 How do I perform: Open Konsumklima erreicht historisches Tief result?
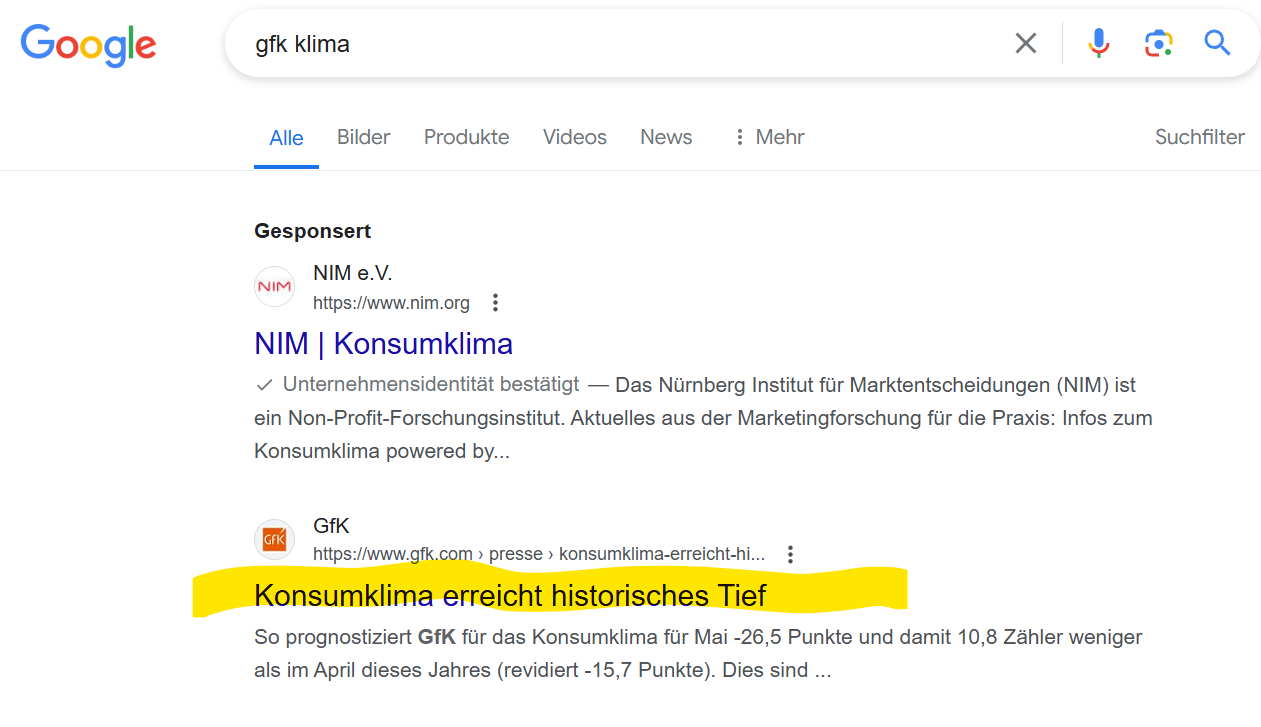(510, 595)
